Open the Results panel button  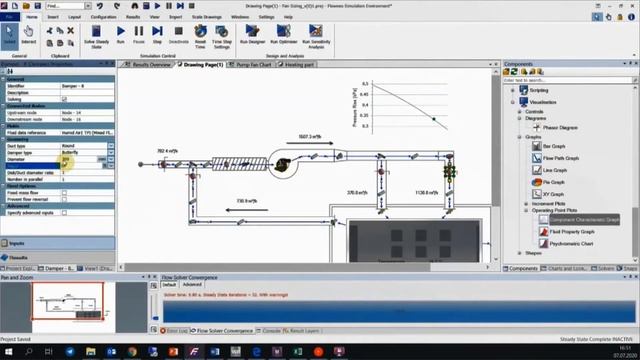point(57,258)
